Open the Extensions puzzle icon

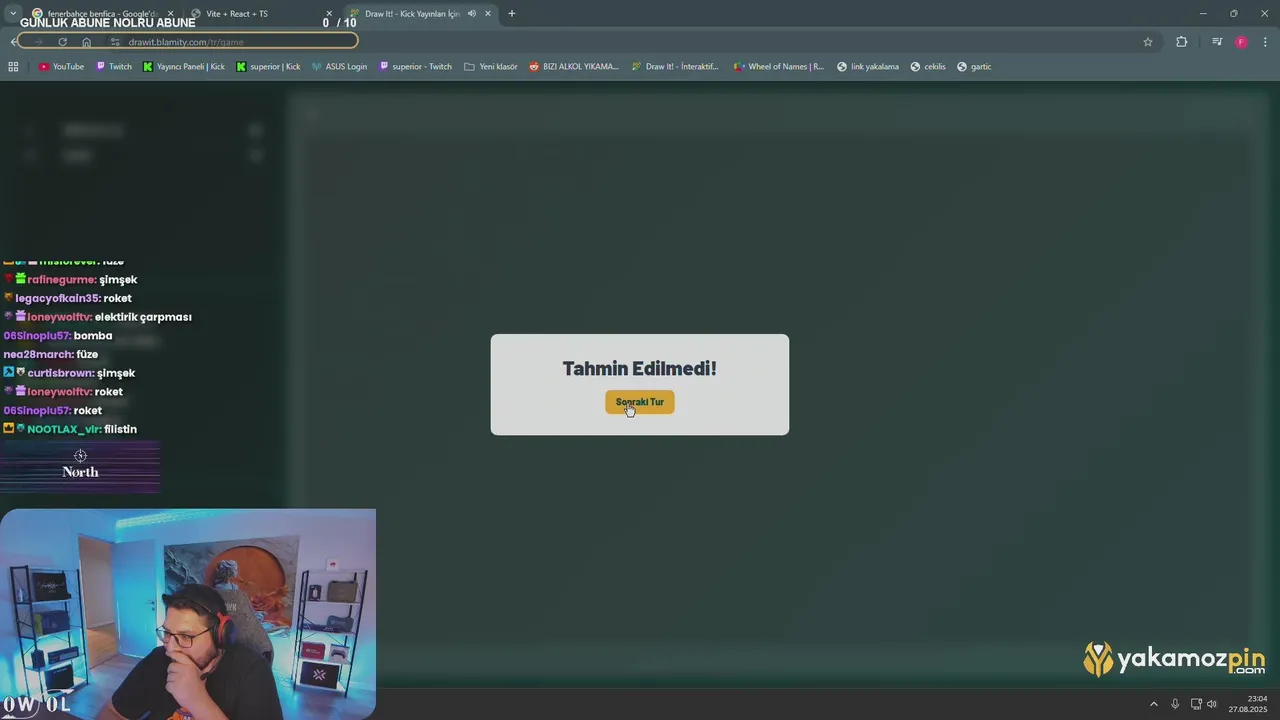[1182, 42]
